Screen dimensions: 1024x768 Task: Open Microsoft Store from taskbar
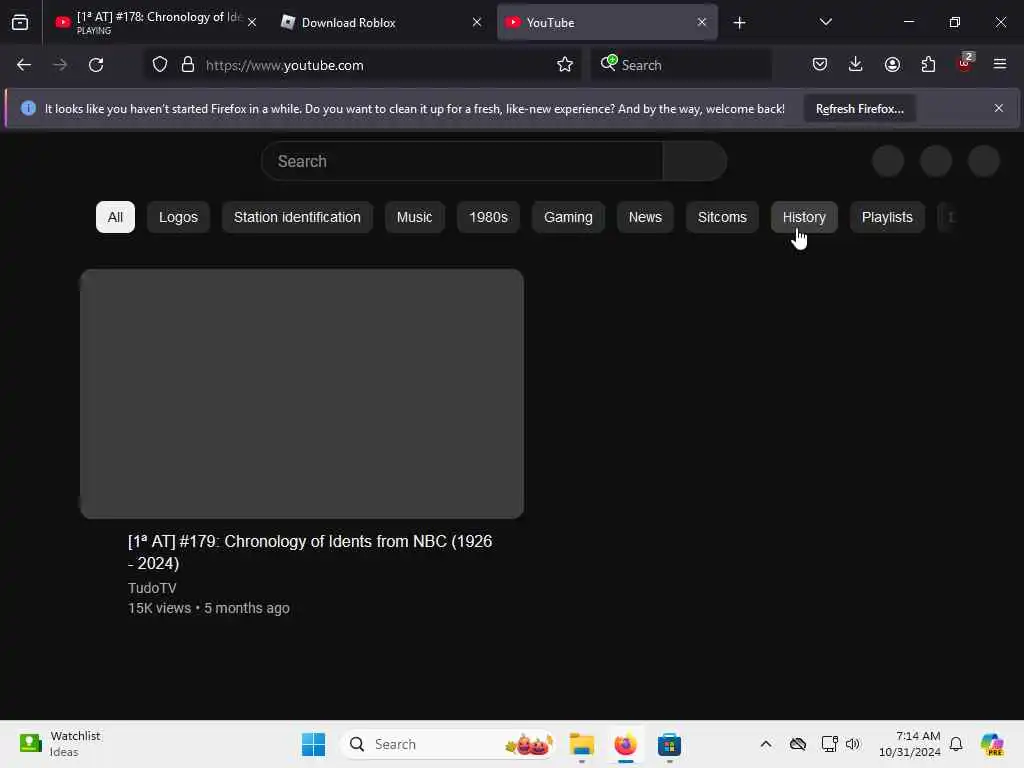point(669,744)
